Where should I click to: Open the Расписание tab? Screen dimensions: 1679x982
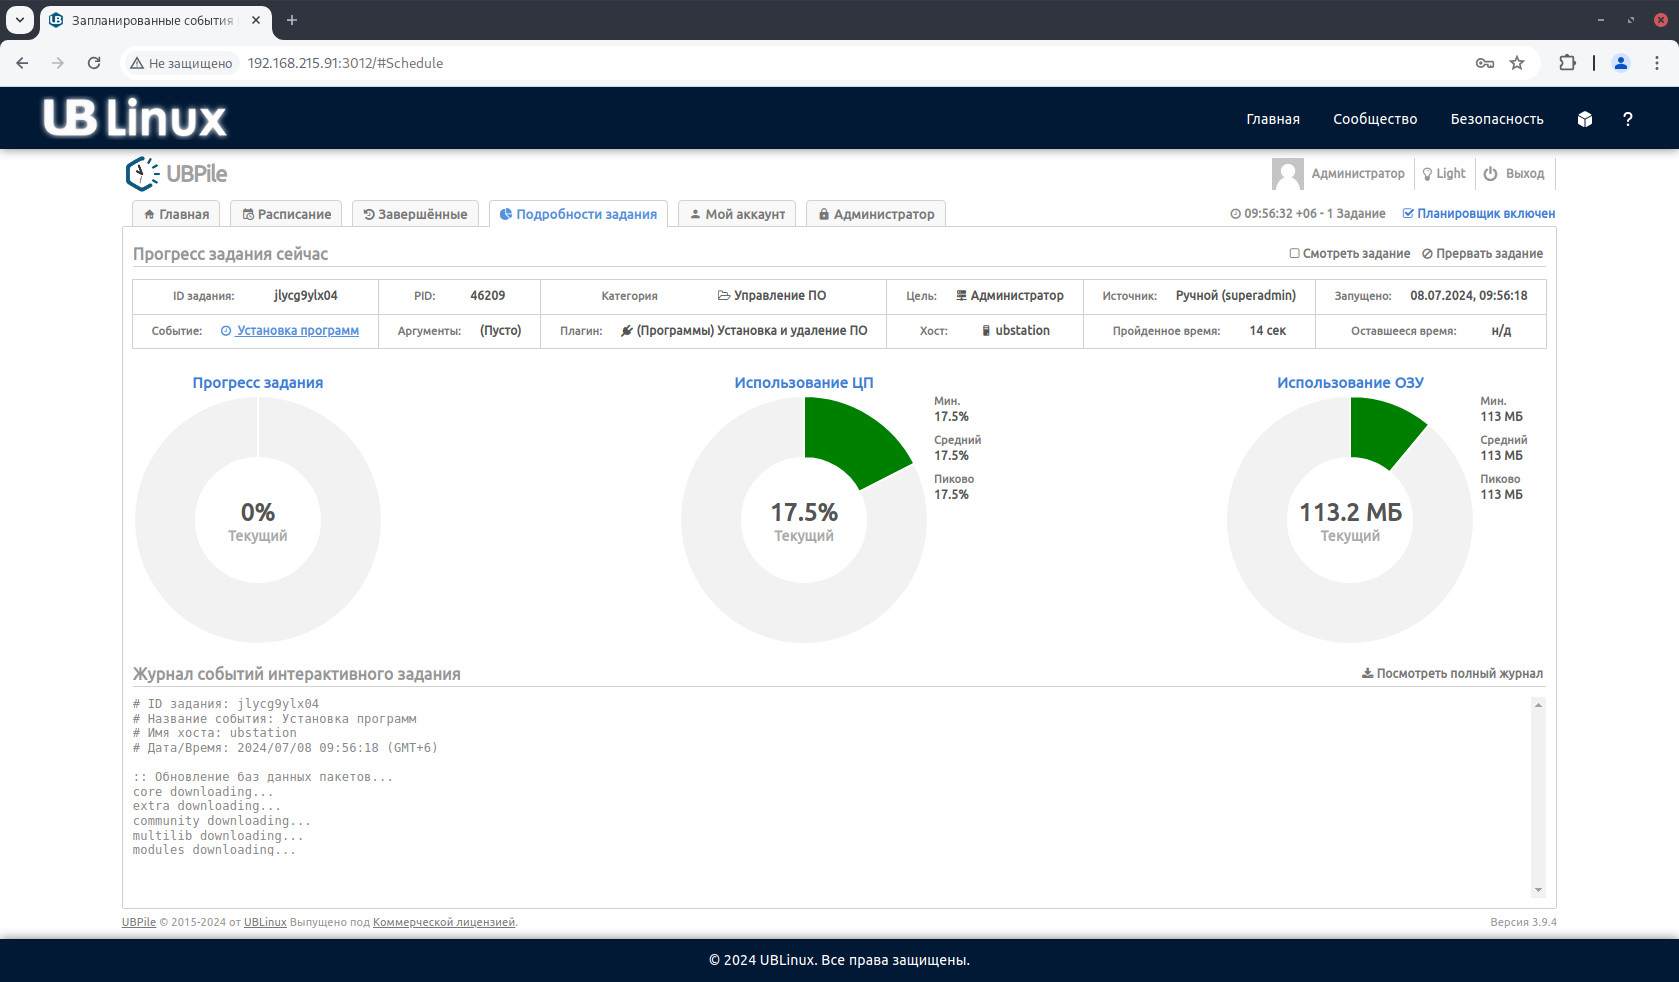pos(286,214)
